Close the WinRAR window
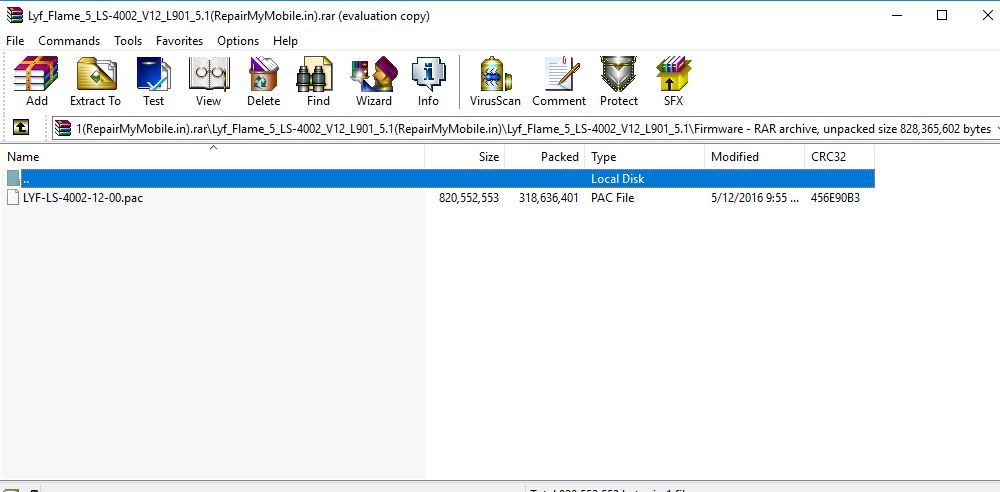The width and height of the screenshot is (1000, 492). (x=987, y=16)
